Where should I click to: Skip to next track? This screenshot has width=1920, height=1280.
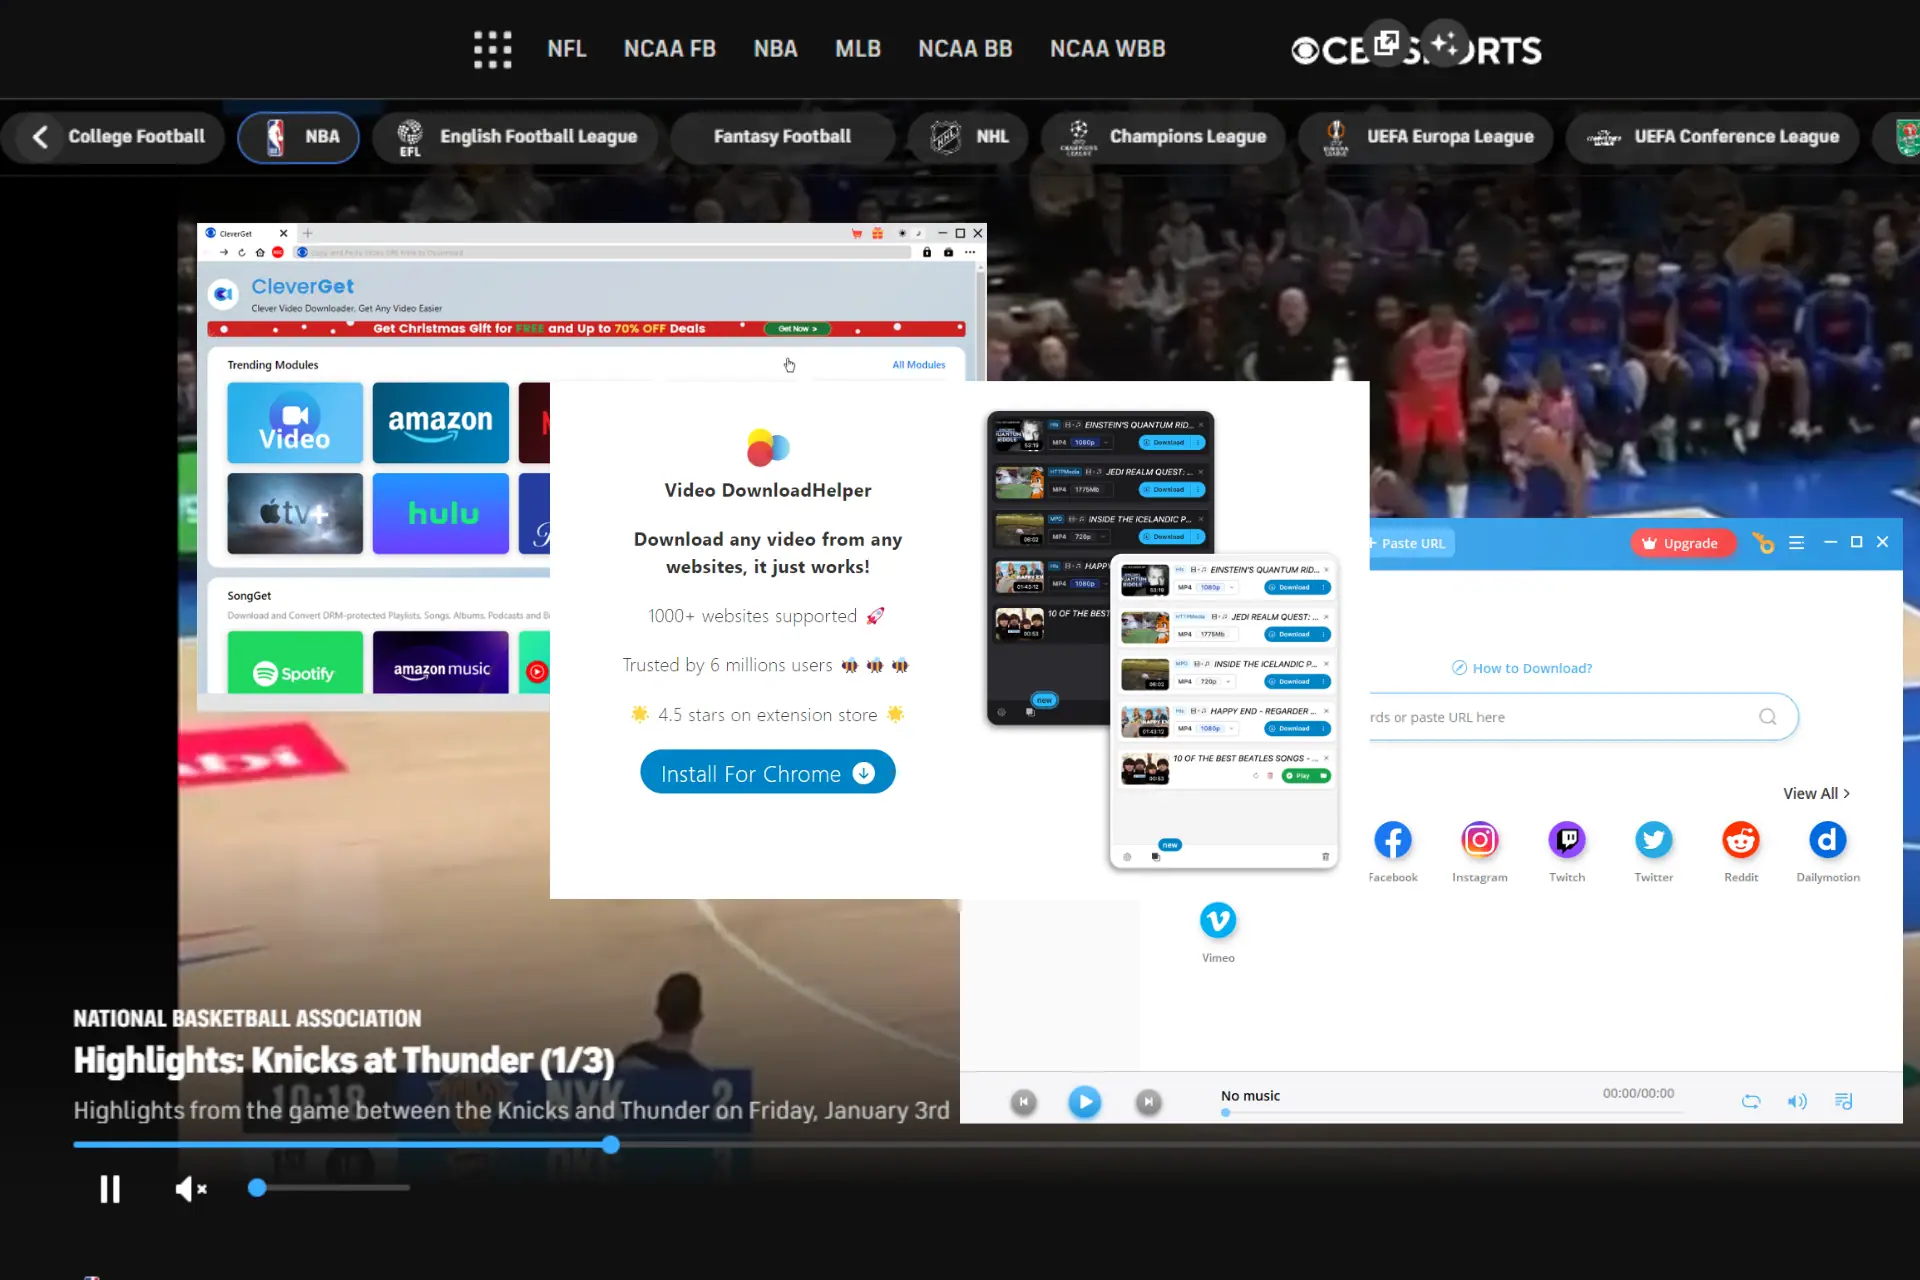point(1149,1102)
